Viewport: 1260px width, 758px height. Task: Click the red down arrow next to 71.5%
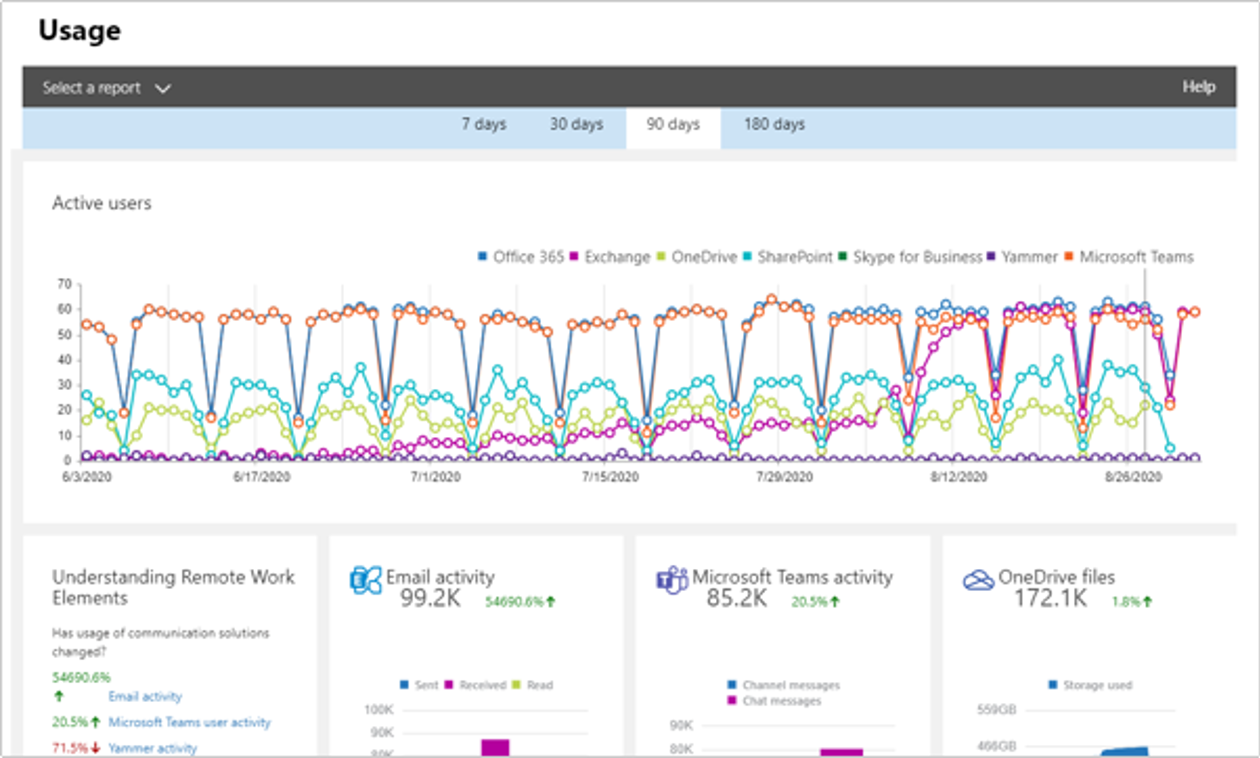[95, 748]
